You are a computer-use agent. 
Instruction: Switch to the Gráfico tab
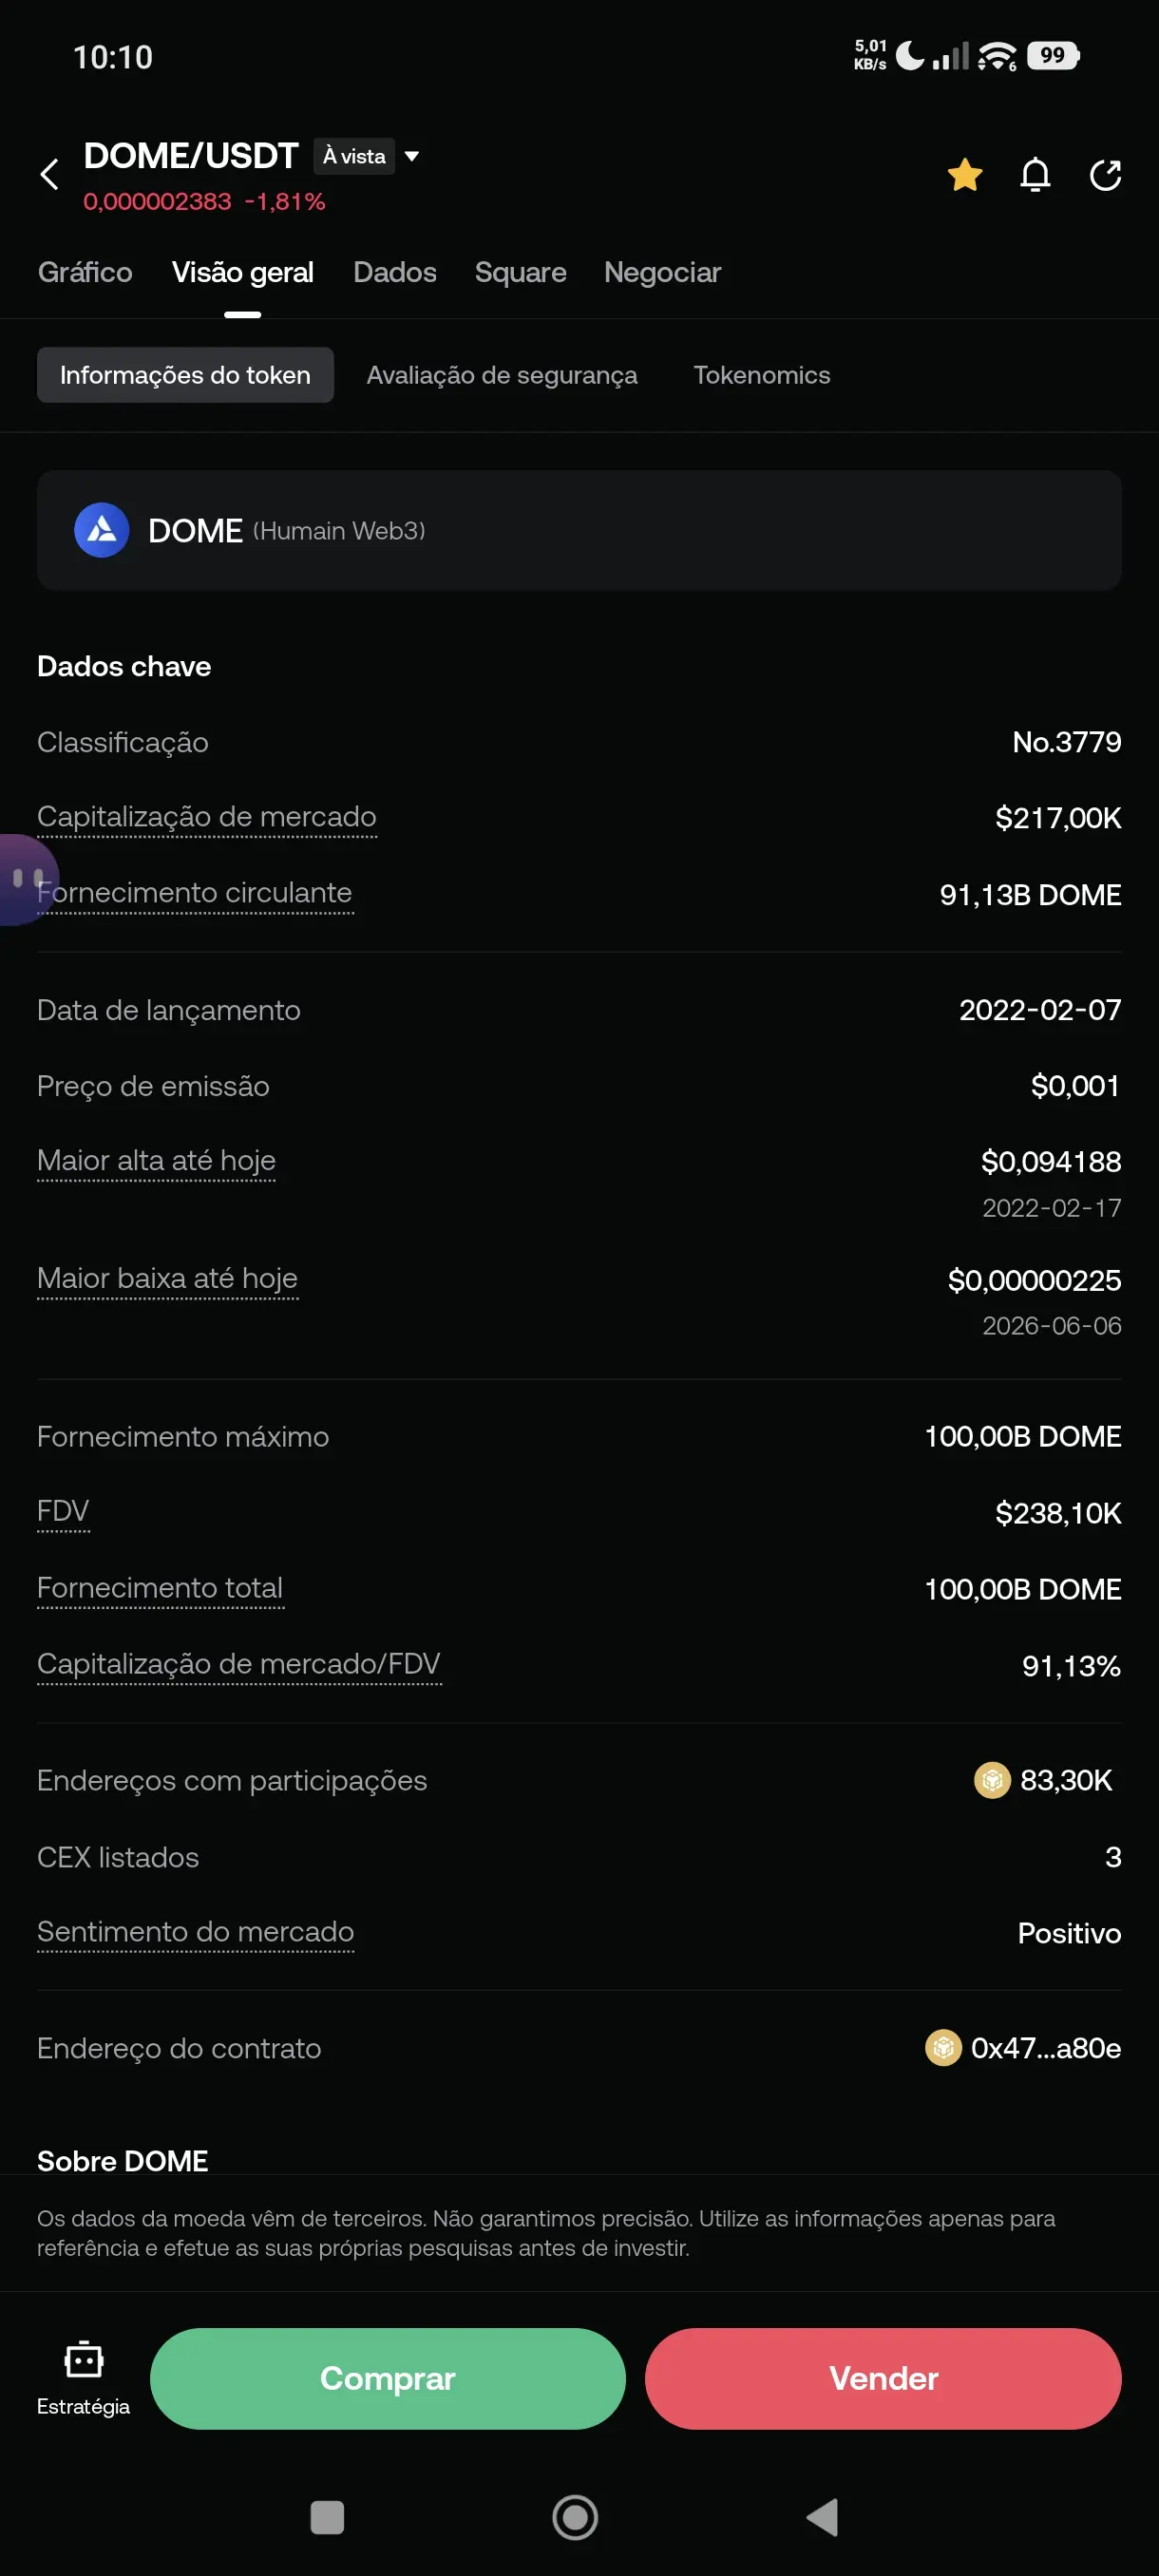click(85, 272)
